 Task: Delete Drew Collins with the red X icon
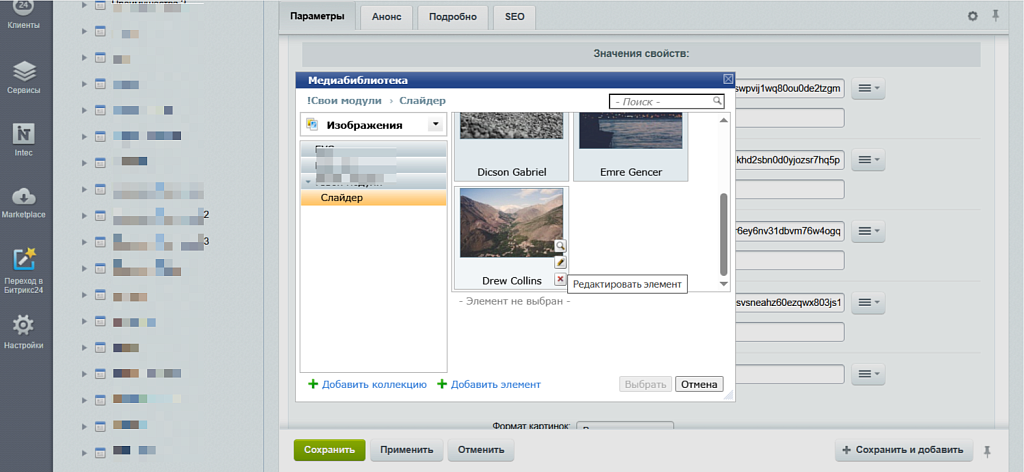pos(560,279)
